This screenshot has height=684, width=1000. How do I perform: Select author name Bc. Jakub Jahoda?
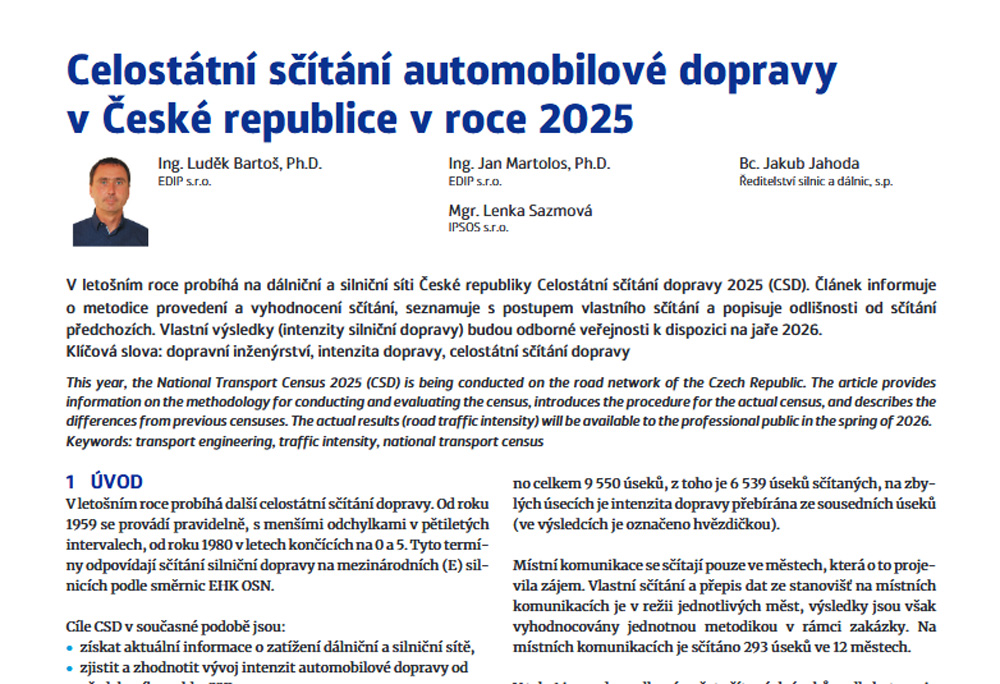click(799, 164)
